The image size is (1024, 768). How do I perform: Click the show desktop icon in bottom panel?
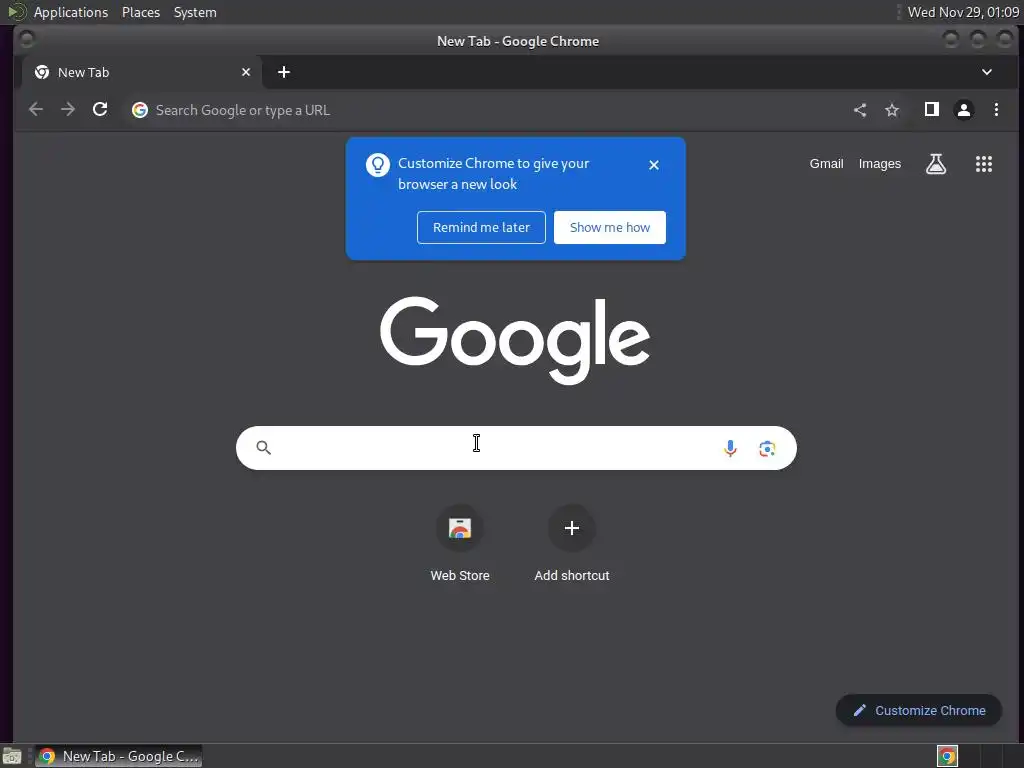[12, 756]
